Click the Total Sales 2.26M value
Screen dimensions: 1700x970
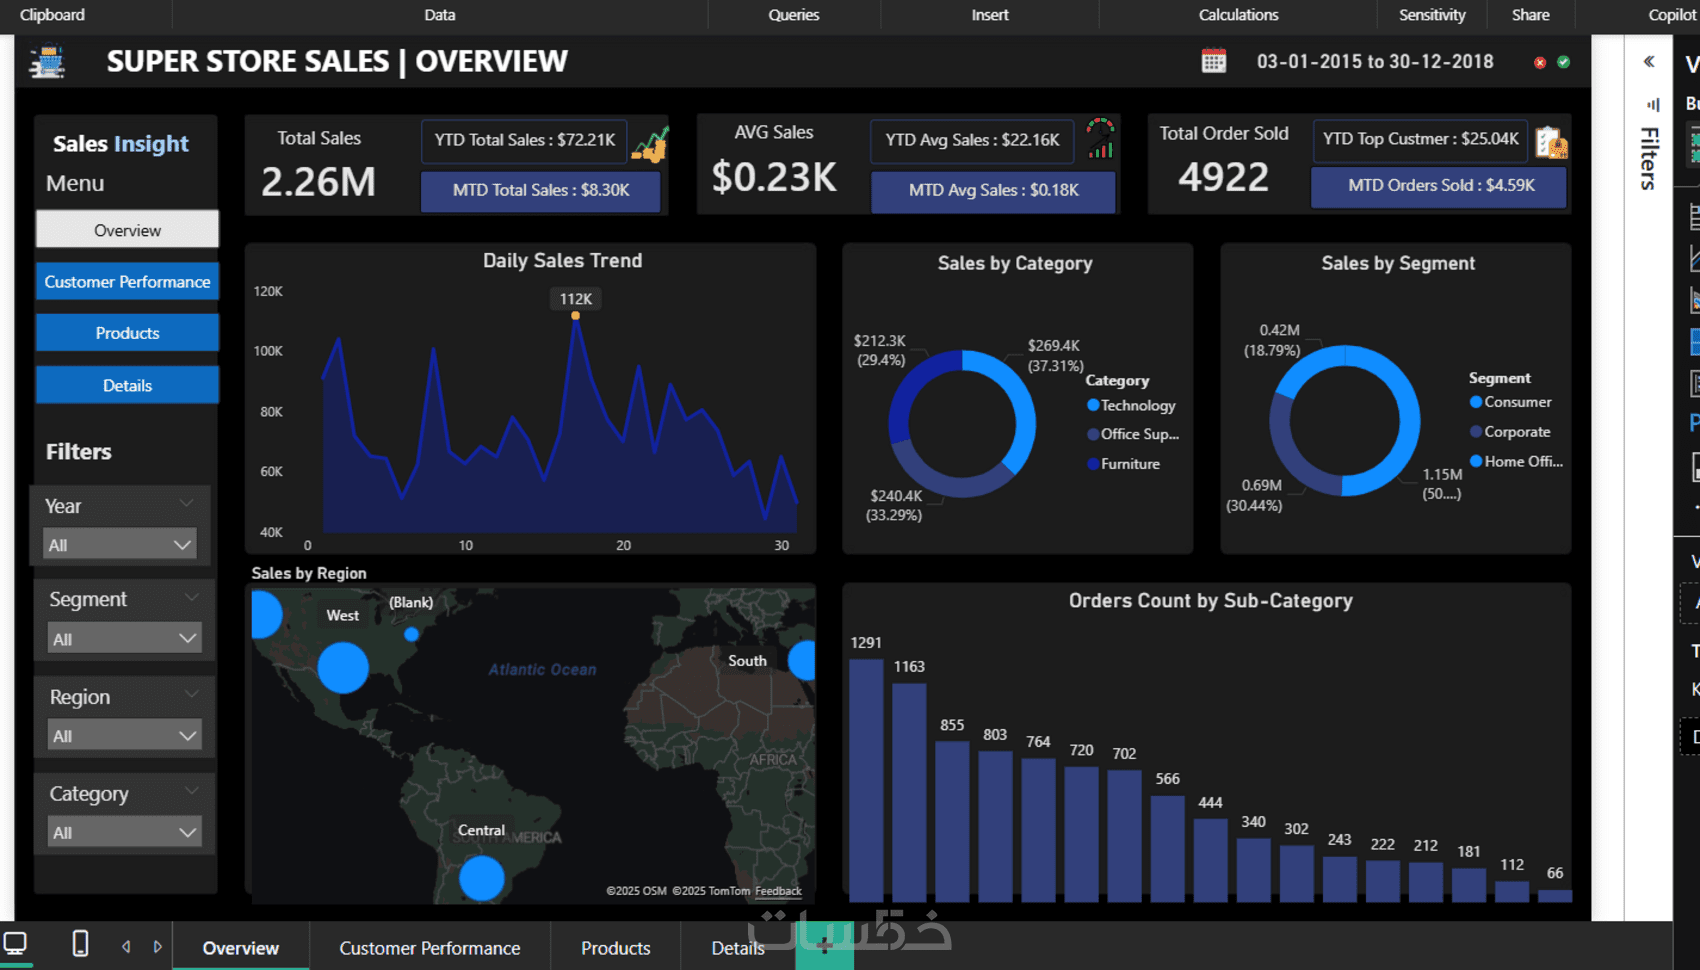[318, 181]
